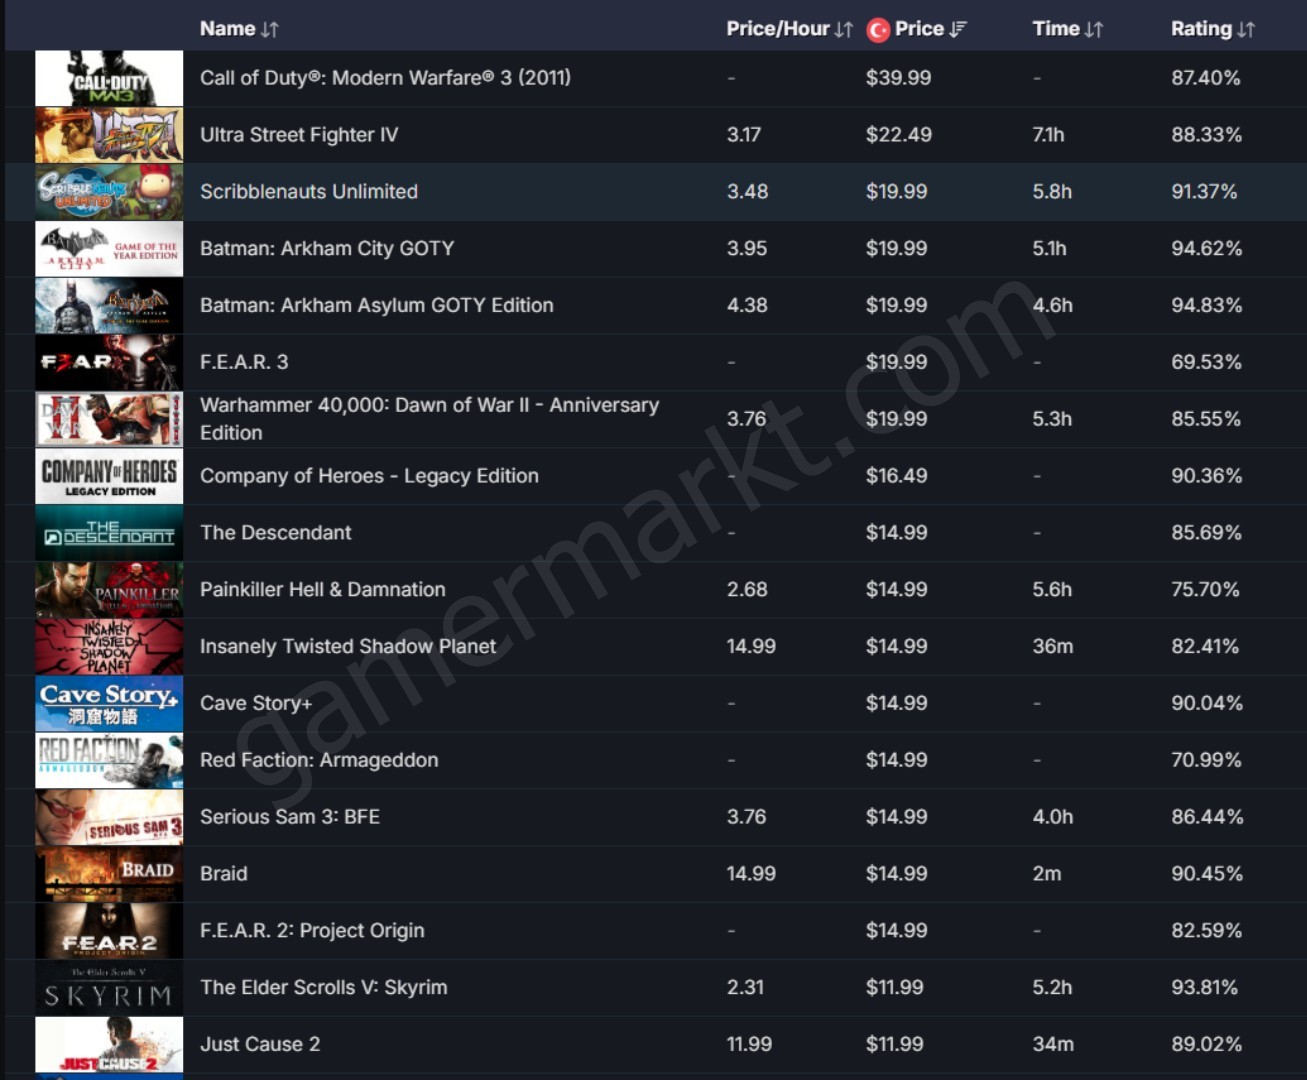Select F.E.A.R. 3 title
The width and height of the screenshot is (1307, 1080).
click(244, 362)
